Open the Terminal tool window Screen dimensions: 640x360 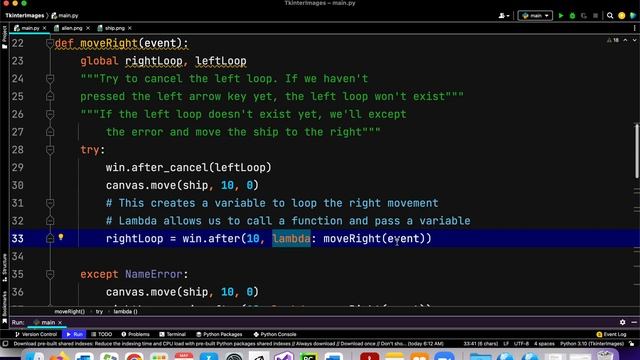[172, 334]
